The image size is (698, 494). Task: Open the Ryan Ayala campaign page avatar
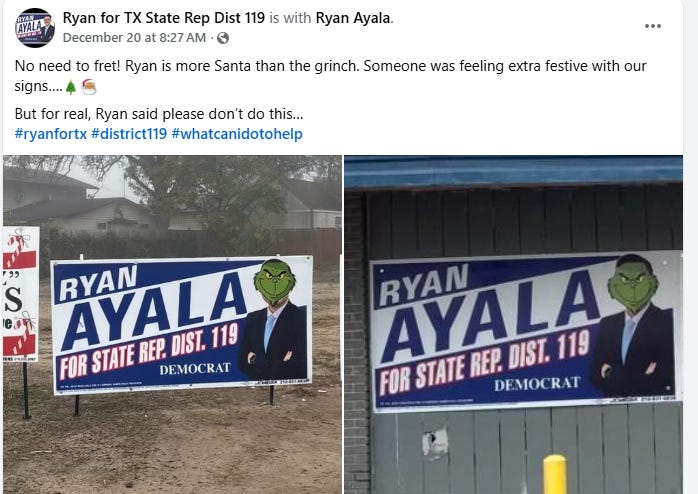click(x=35, y=28)
